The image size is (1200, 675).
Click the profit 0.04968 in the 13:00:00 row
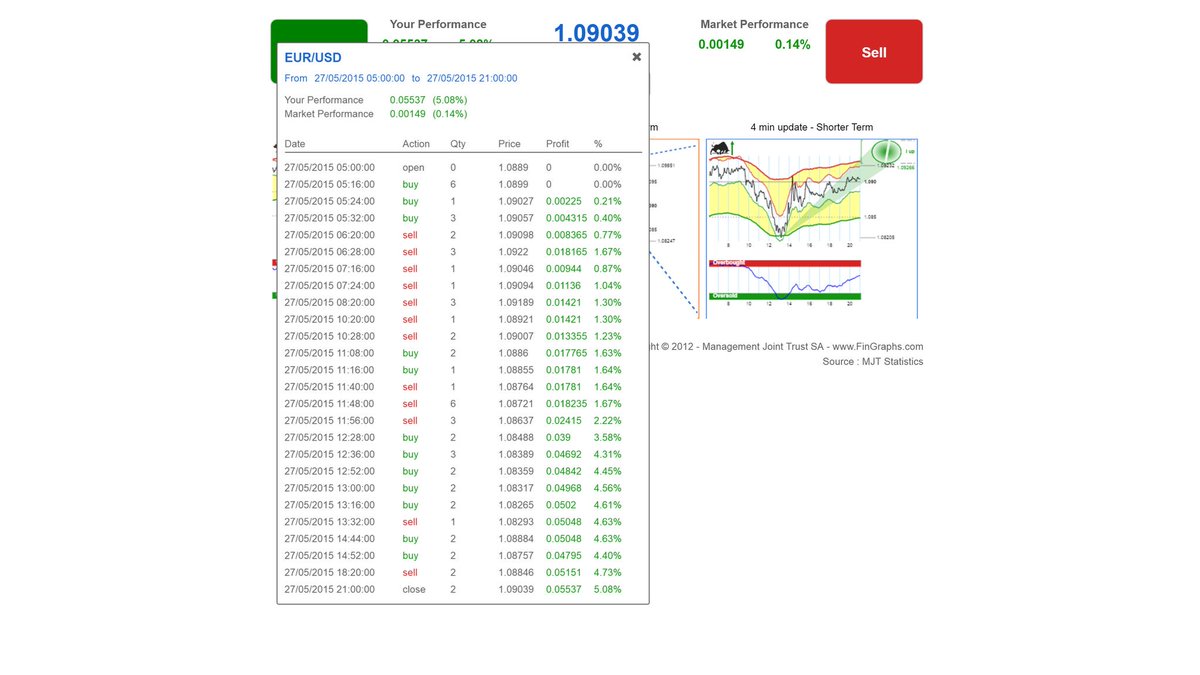coord(565,489)
